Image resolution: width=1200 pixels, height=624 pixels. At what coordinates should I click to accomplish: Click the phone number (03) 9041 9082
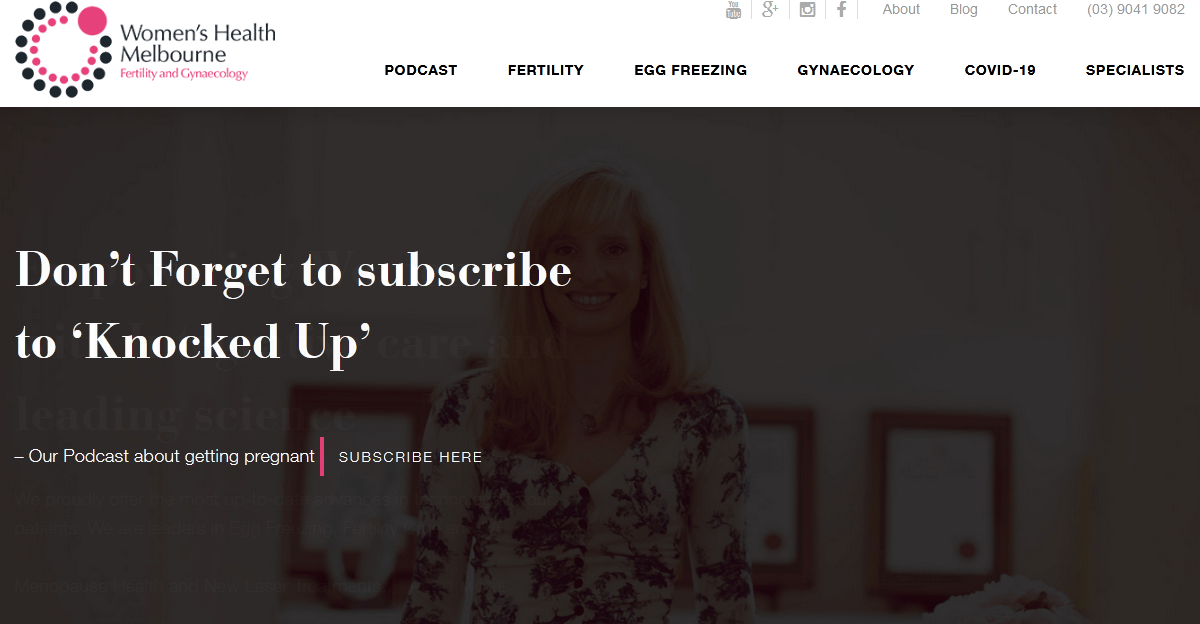(x=1136, y=9)
